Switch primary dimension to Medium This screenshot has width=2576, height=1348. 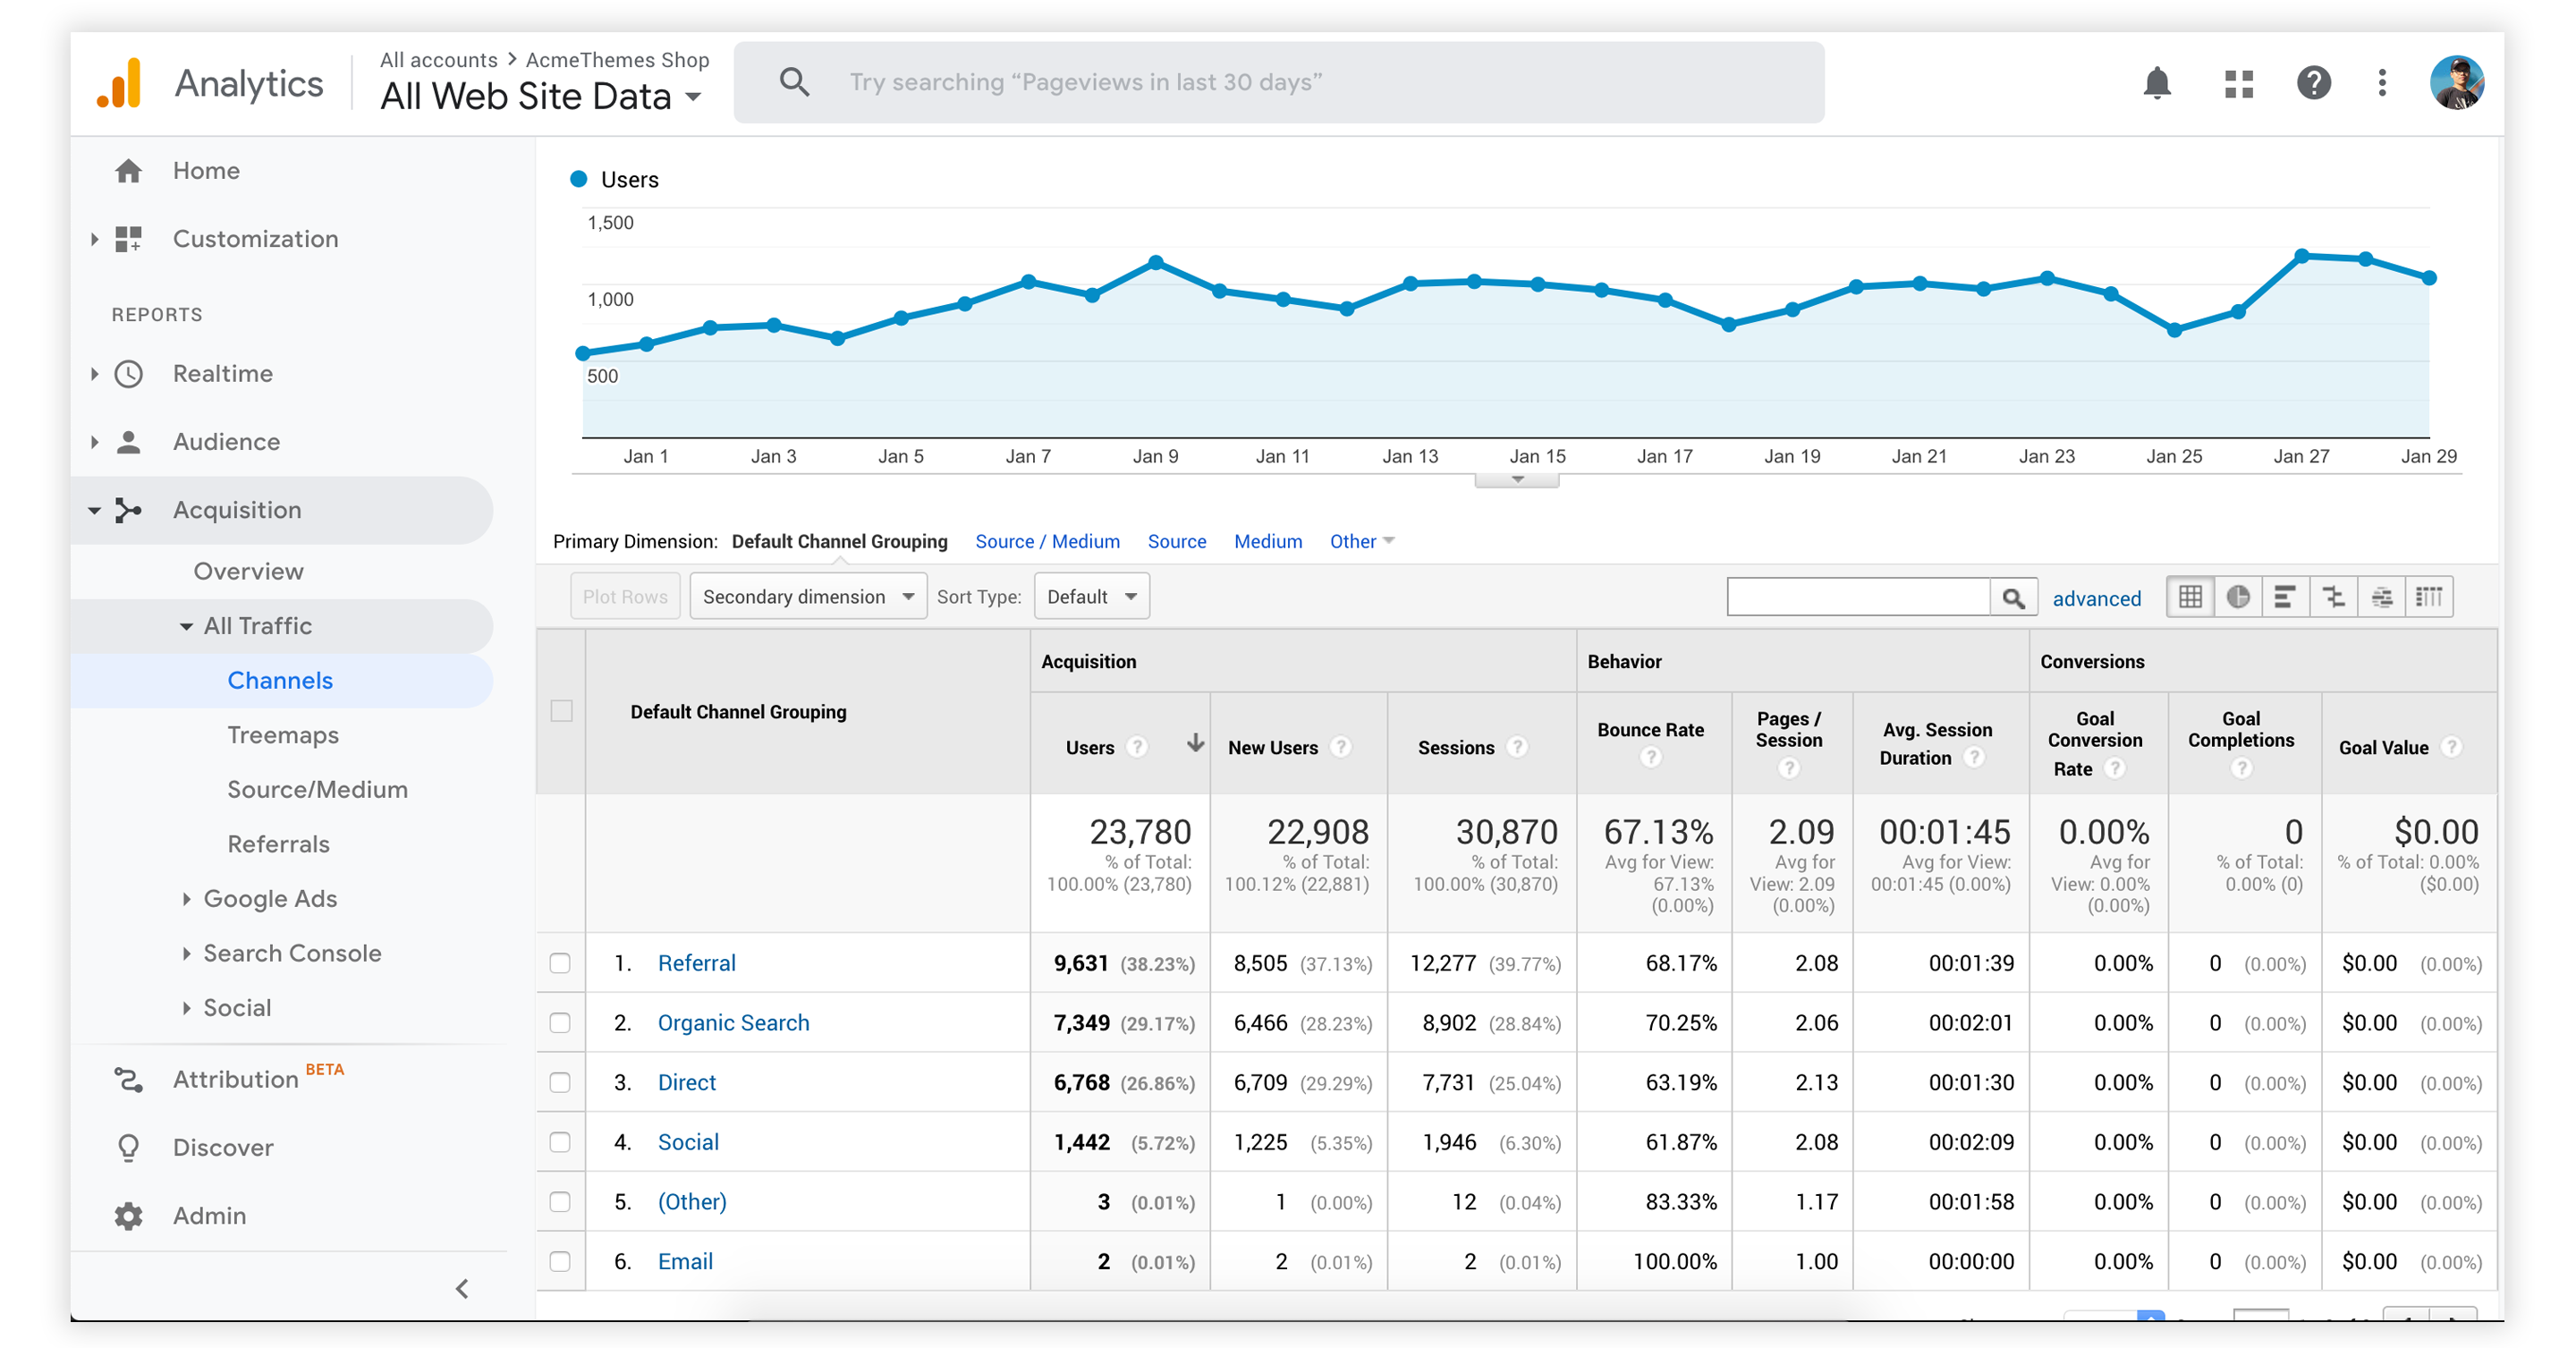(x=1267, y=542)
